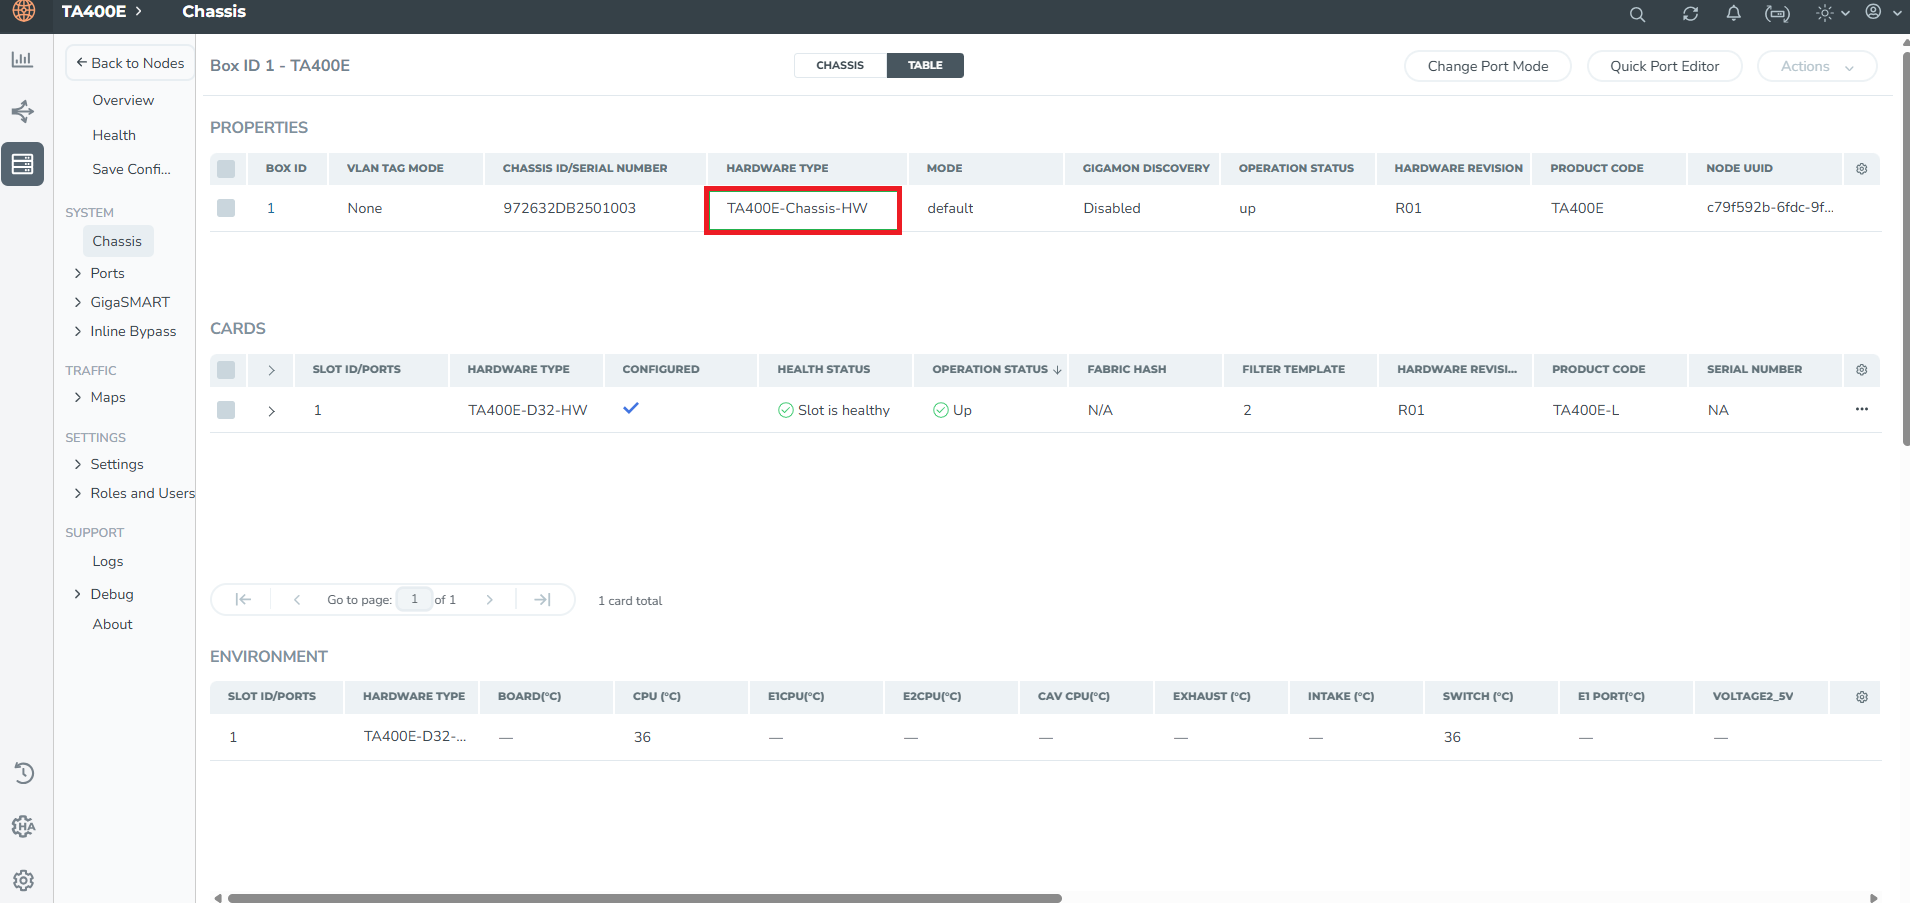Screen dimensions: 1910x903
Task: Open Environment table column settings gear
Action: pyautogui.click(x=1861, y=697)
